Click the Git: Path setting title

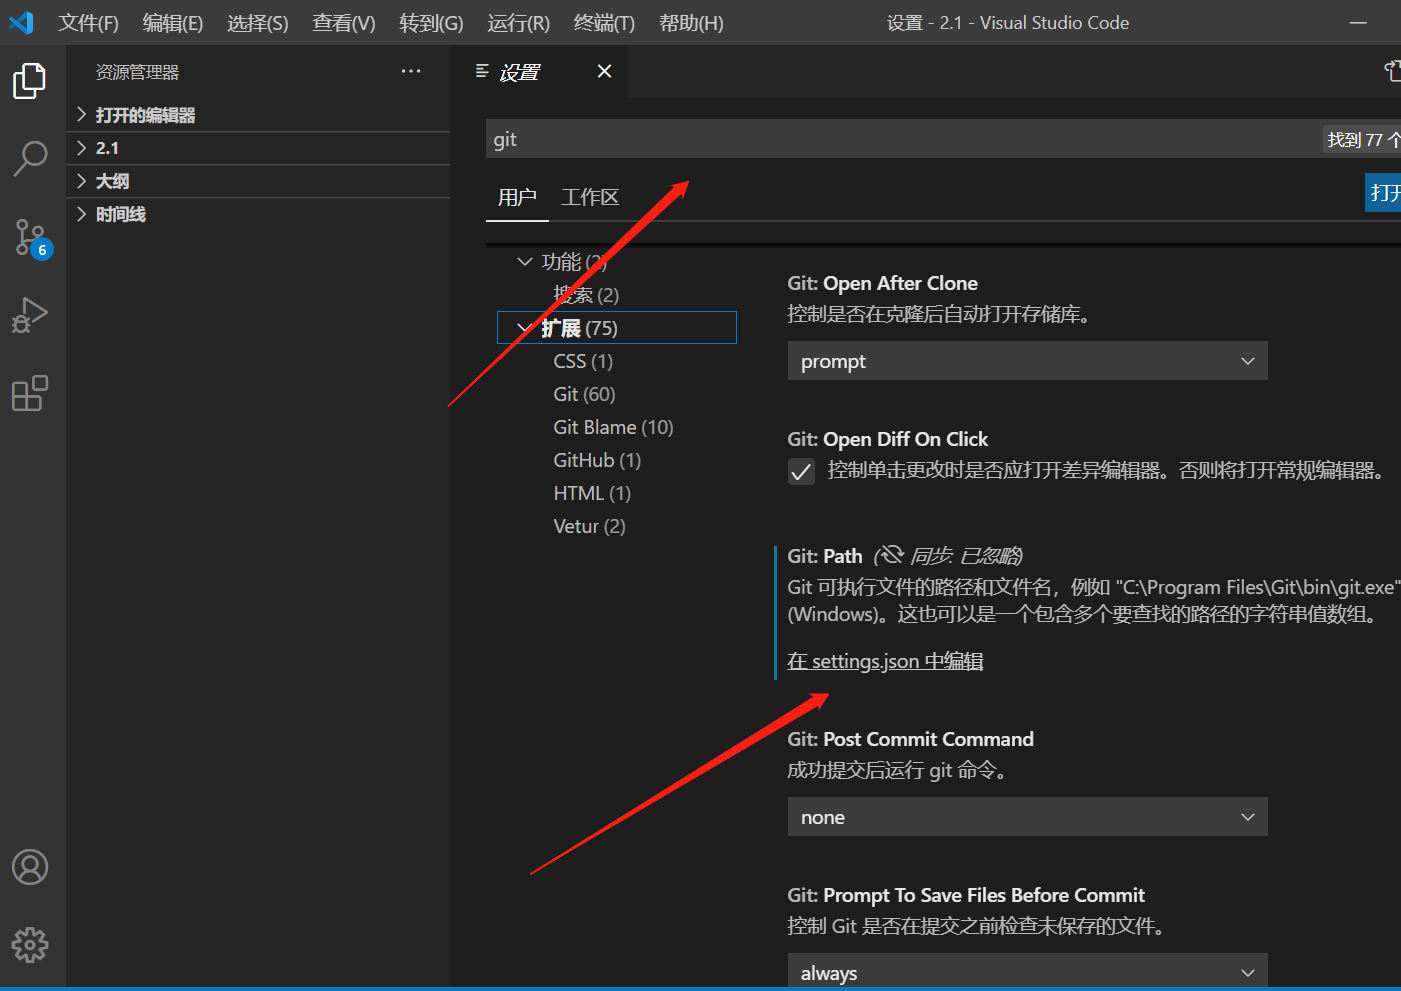pyautogui.click(x=825, y=556)
